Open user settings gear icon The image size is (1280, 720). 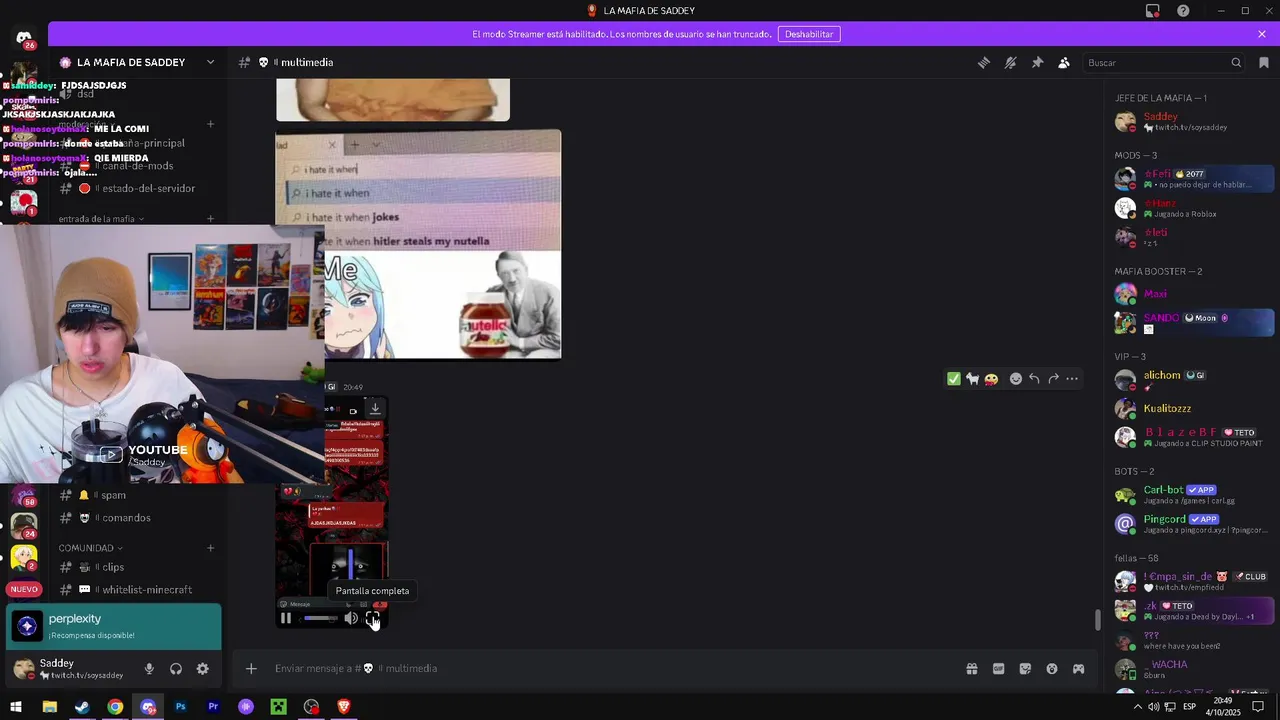tap(202, 669)
